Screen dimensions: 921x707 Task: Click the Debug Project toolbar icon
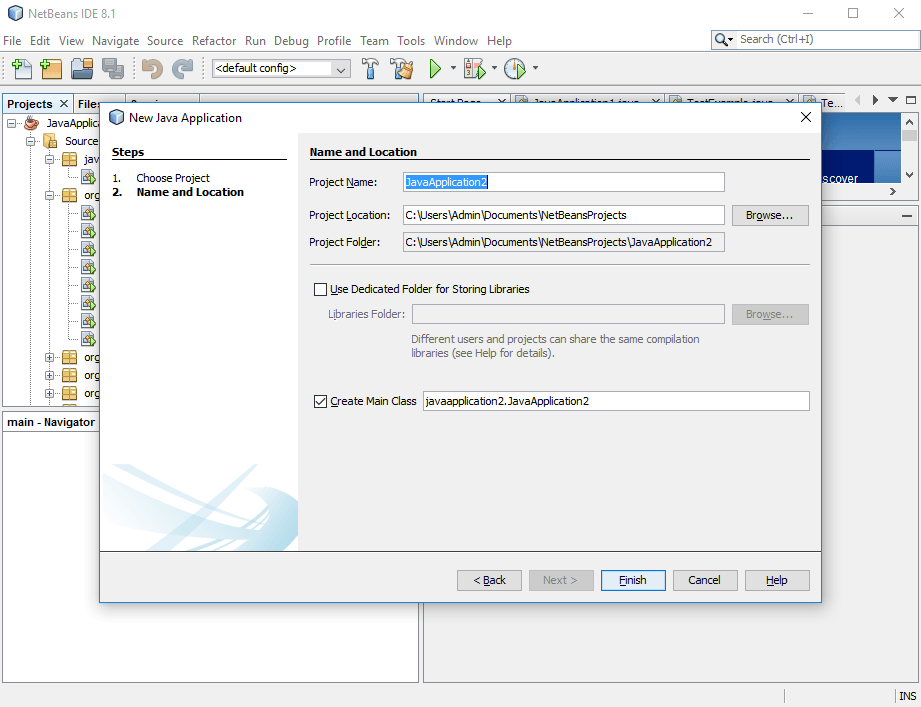point(475,69)
